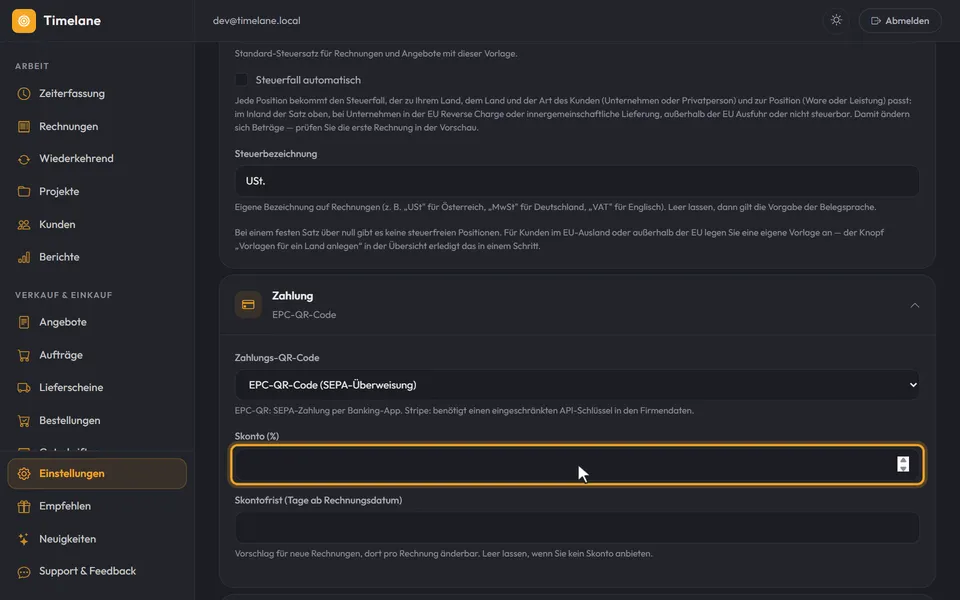Viewport: 960px width, 600px height.
Task: Click the Berichte bar chart icon
Action: click(24, 257)
